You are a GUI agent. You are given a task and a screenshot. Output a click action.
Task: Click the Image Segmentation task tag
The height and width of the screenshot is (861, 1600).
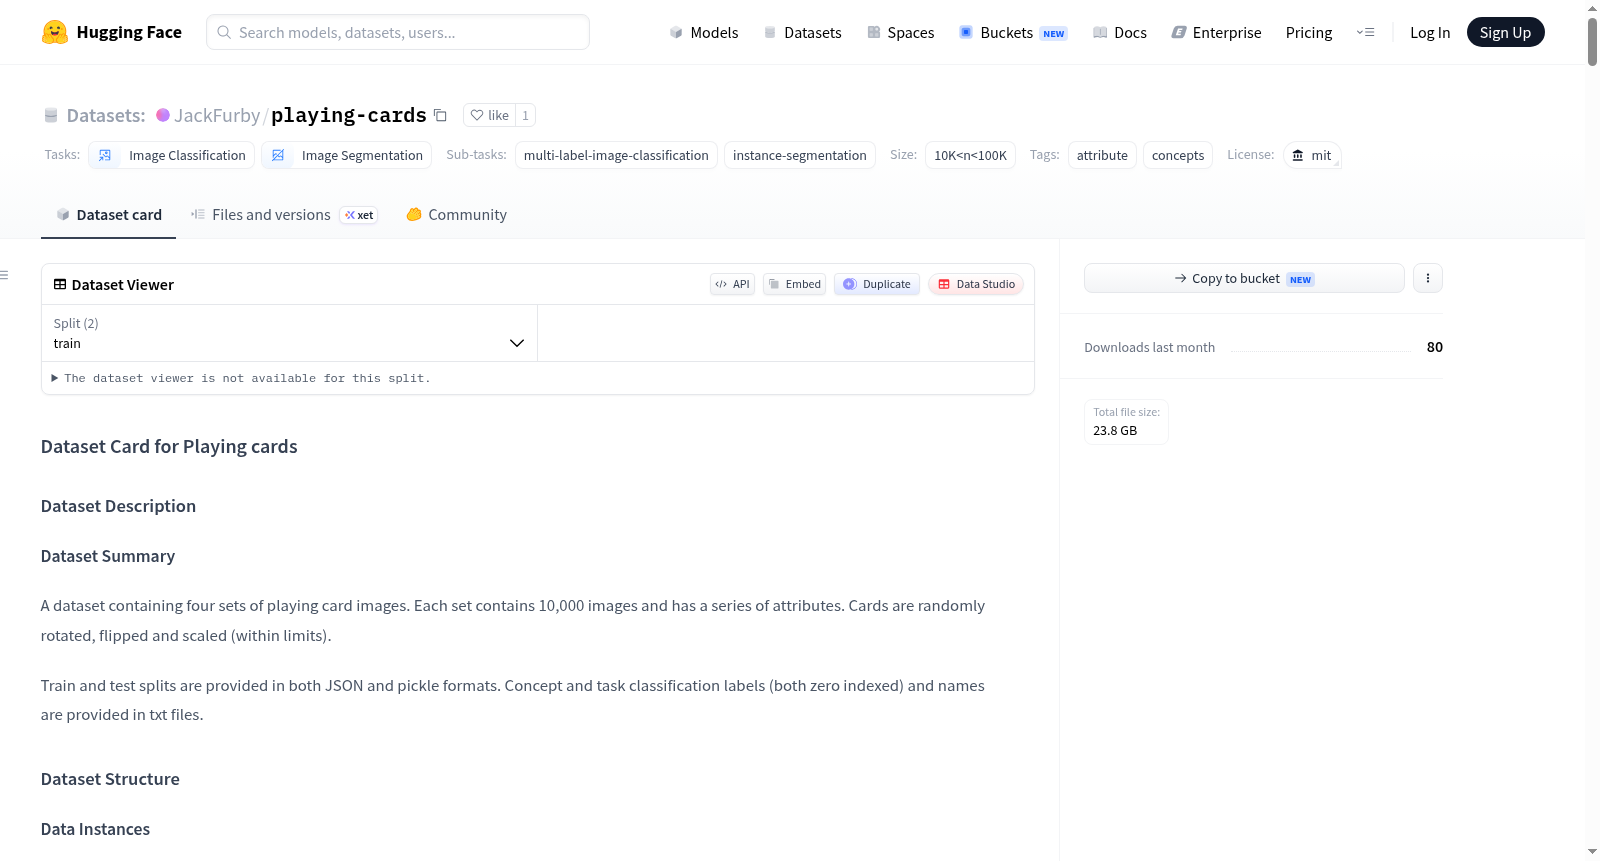click(347, 155)
